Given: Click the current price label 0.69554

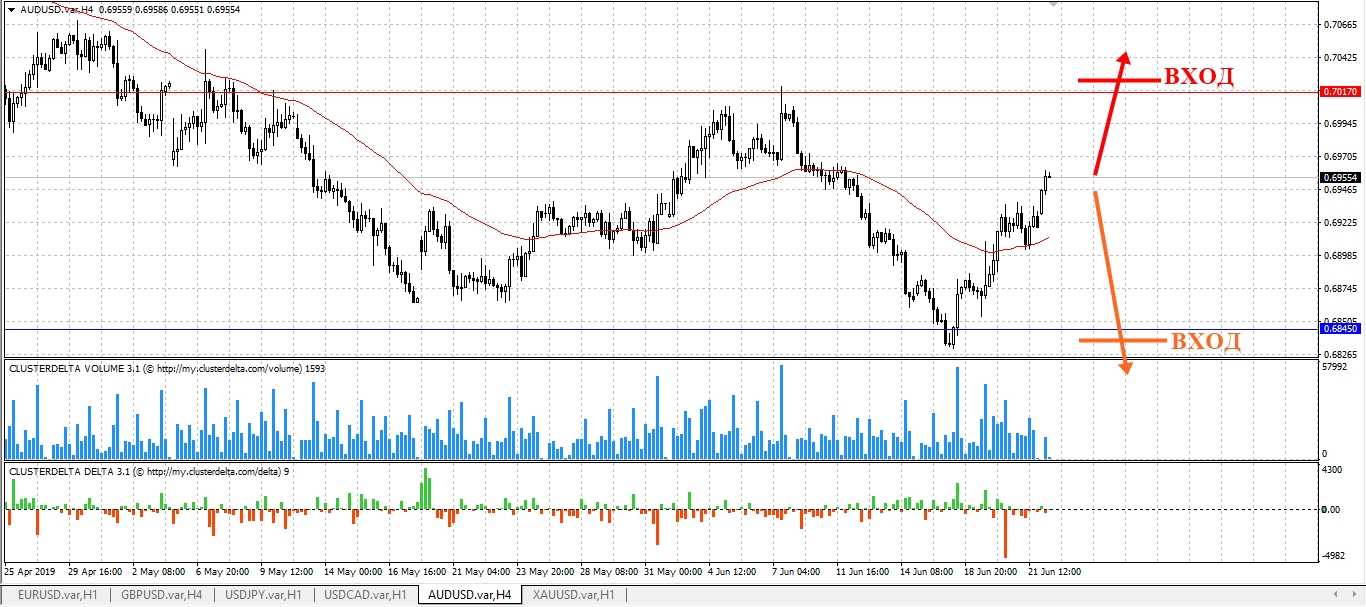Looking at the screenshot, I should coord(1340,177).
